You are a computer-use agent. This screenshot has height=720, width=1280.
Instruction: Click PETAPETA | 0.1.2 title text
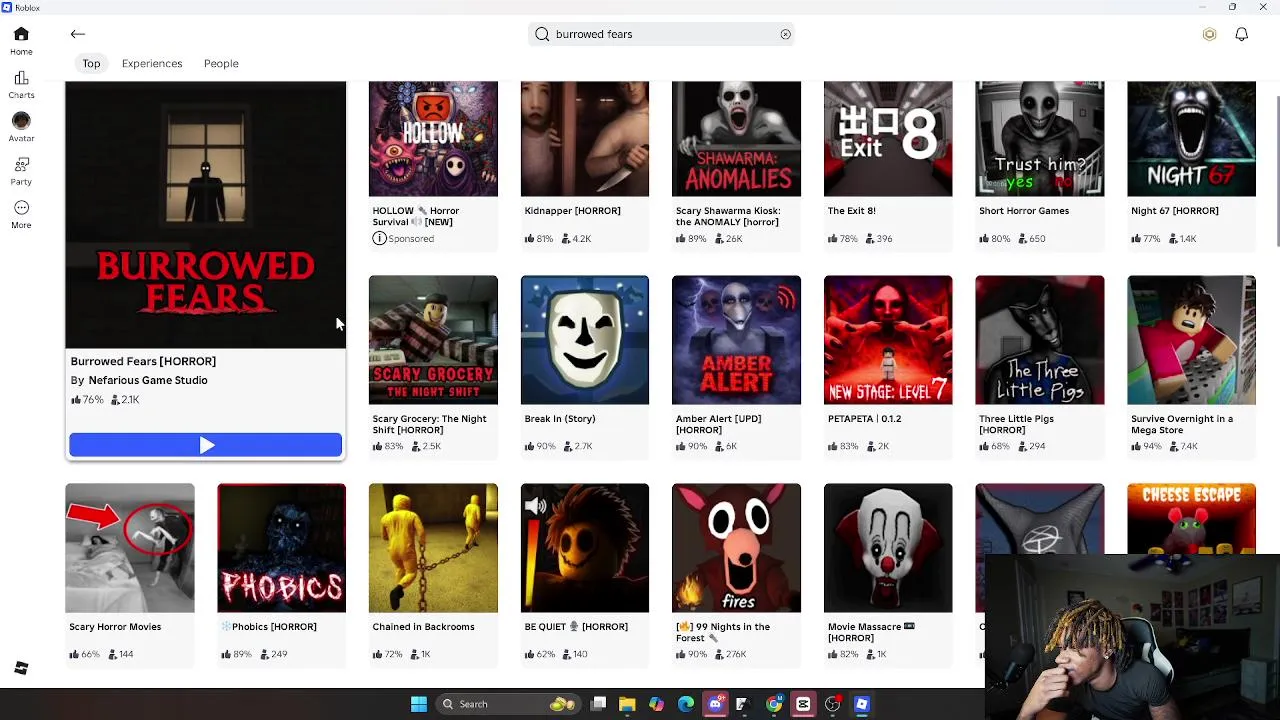(x=864, y=419)
